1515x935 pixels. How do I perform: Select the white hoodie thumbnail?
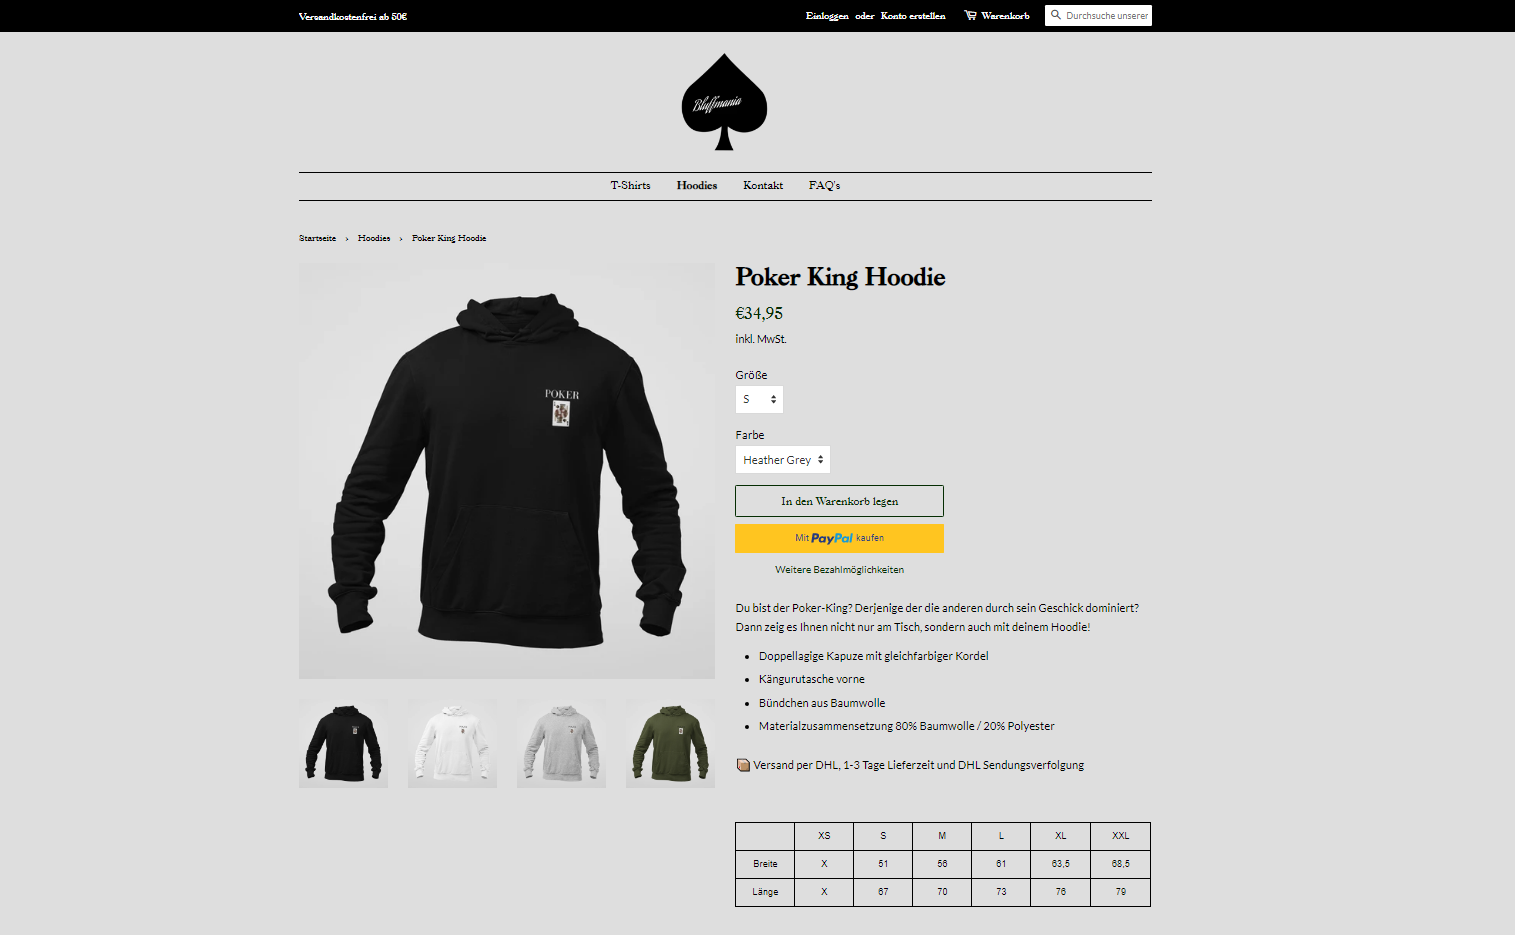452,743
